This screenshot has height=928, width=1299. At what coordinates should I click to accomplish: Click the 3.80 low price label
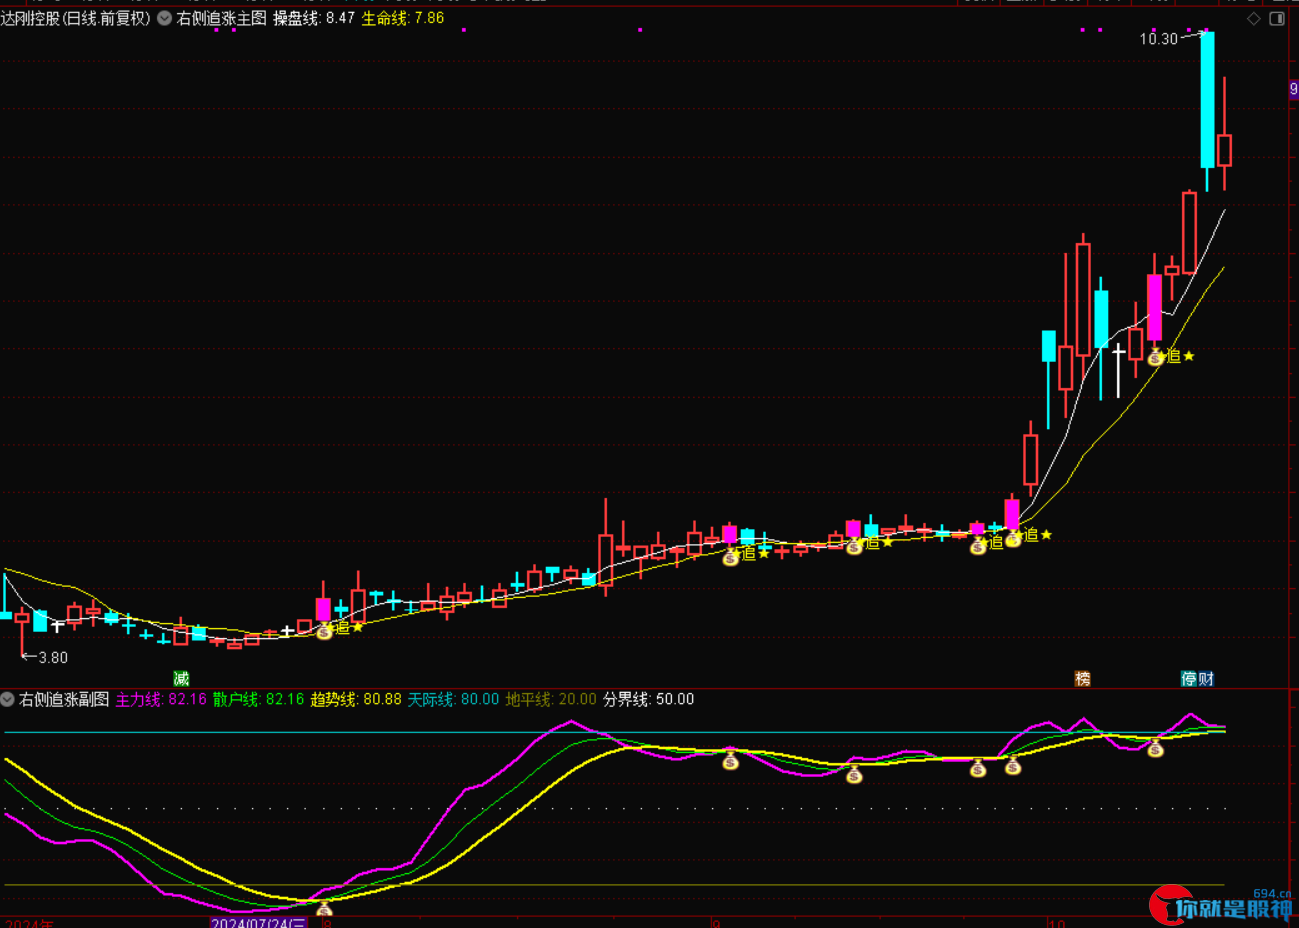53,657
